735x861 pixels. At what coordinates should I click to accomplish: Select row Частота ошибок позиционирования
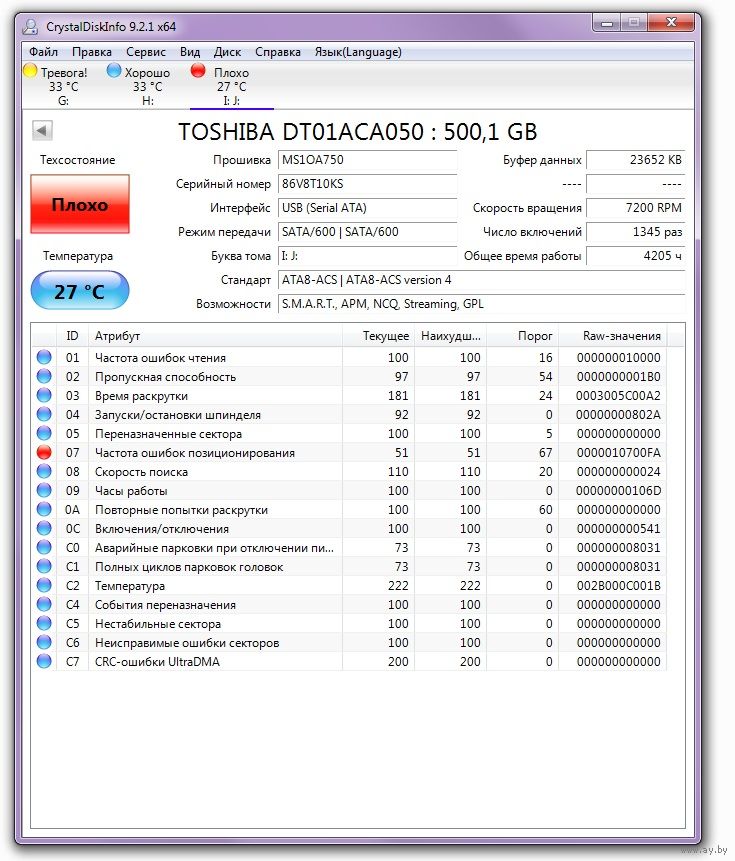(x=349, y=452)
